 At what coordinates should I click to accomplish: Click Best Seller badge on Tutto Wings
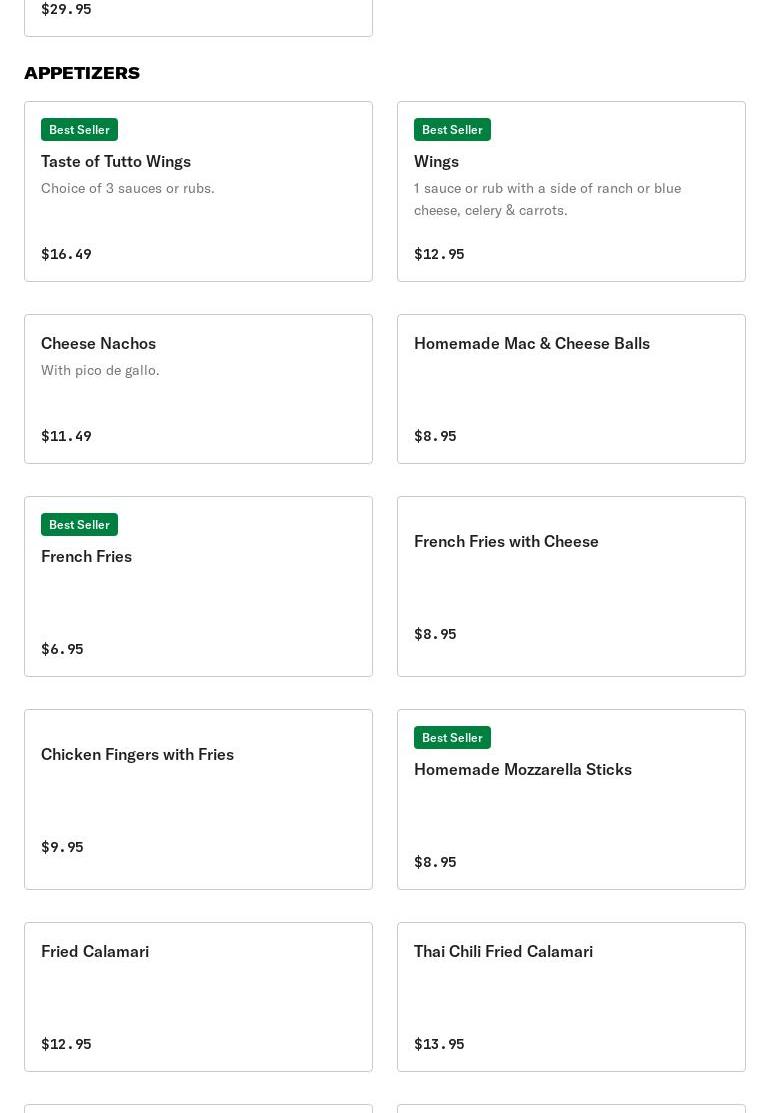tap(79, 129)
